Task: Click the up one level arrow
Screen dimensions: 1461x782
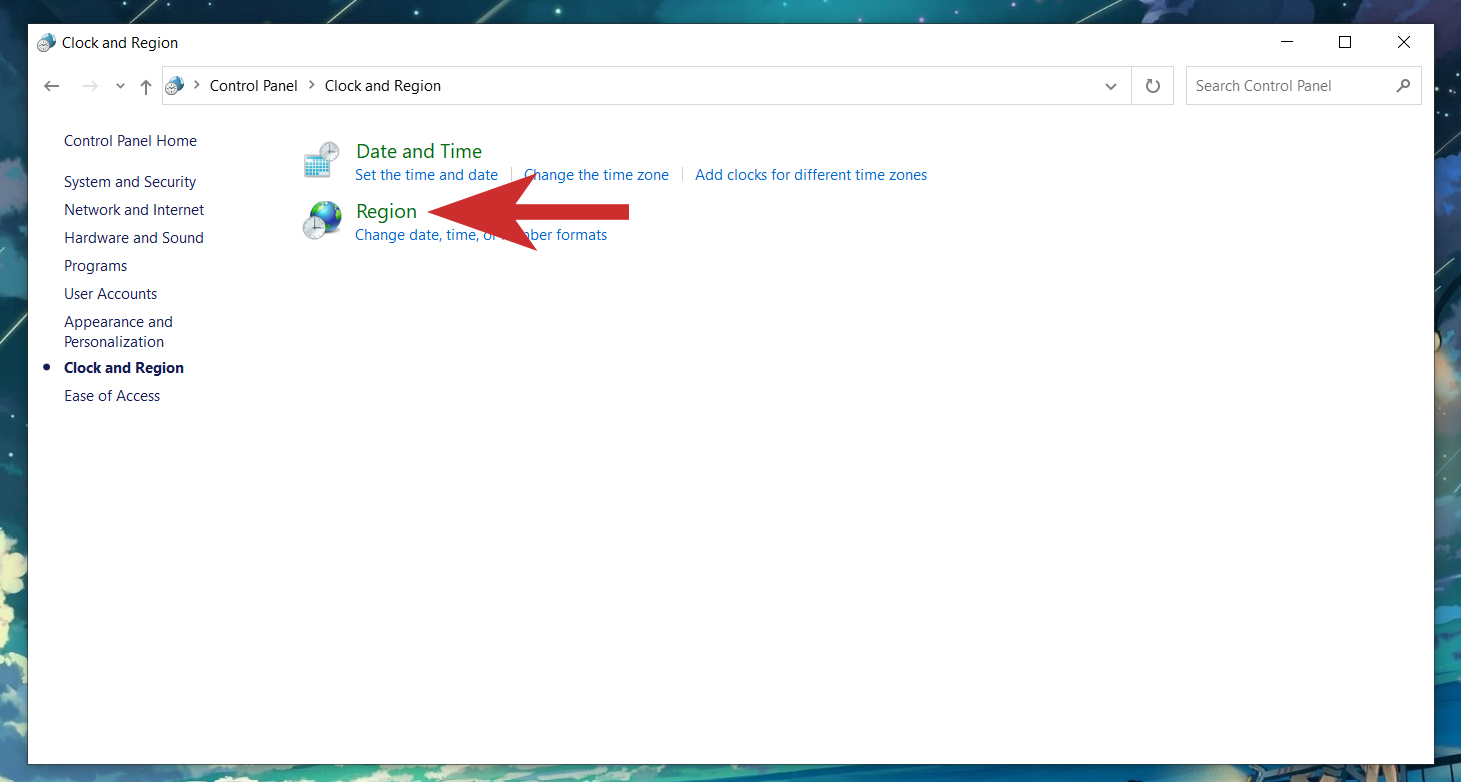Action: coord(146,86)
